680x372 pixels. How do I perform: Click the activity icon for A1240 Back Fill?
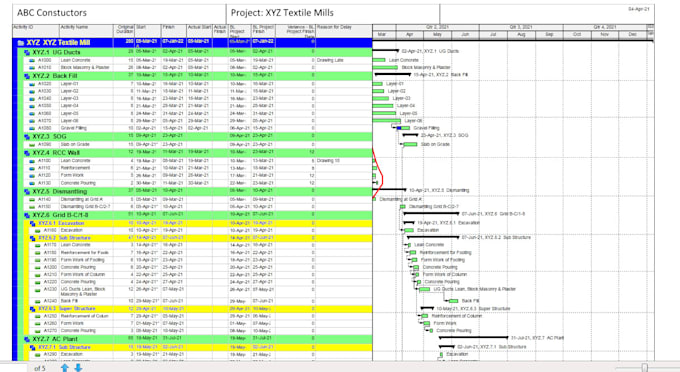point(38,301)
